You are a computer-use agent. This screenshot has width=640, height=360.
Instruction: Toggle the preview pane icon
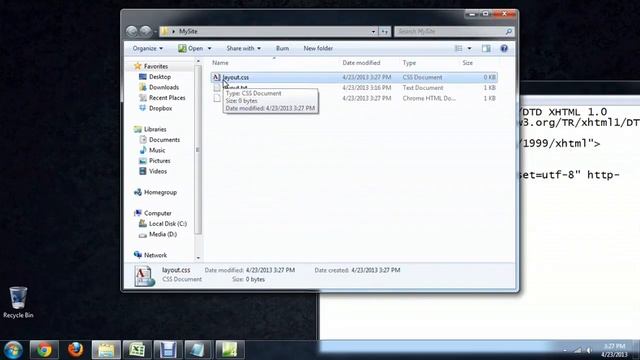click(x=486, y=49)
